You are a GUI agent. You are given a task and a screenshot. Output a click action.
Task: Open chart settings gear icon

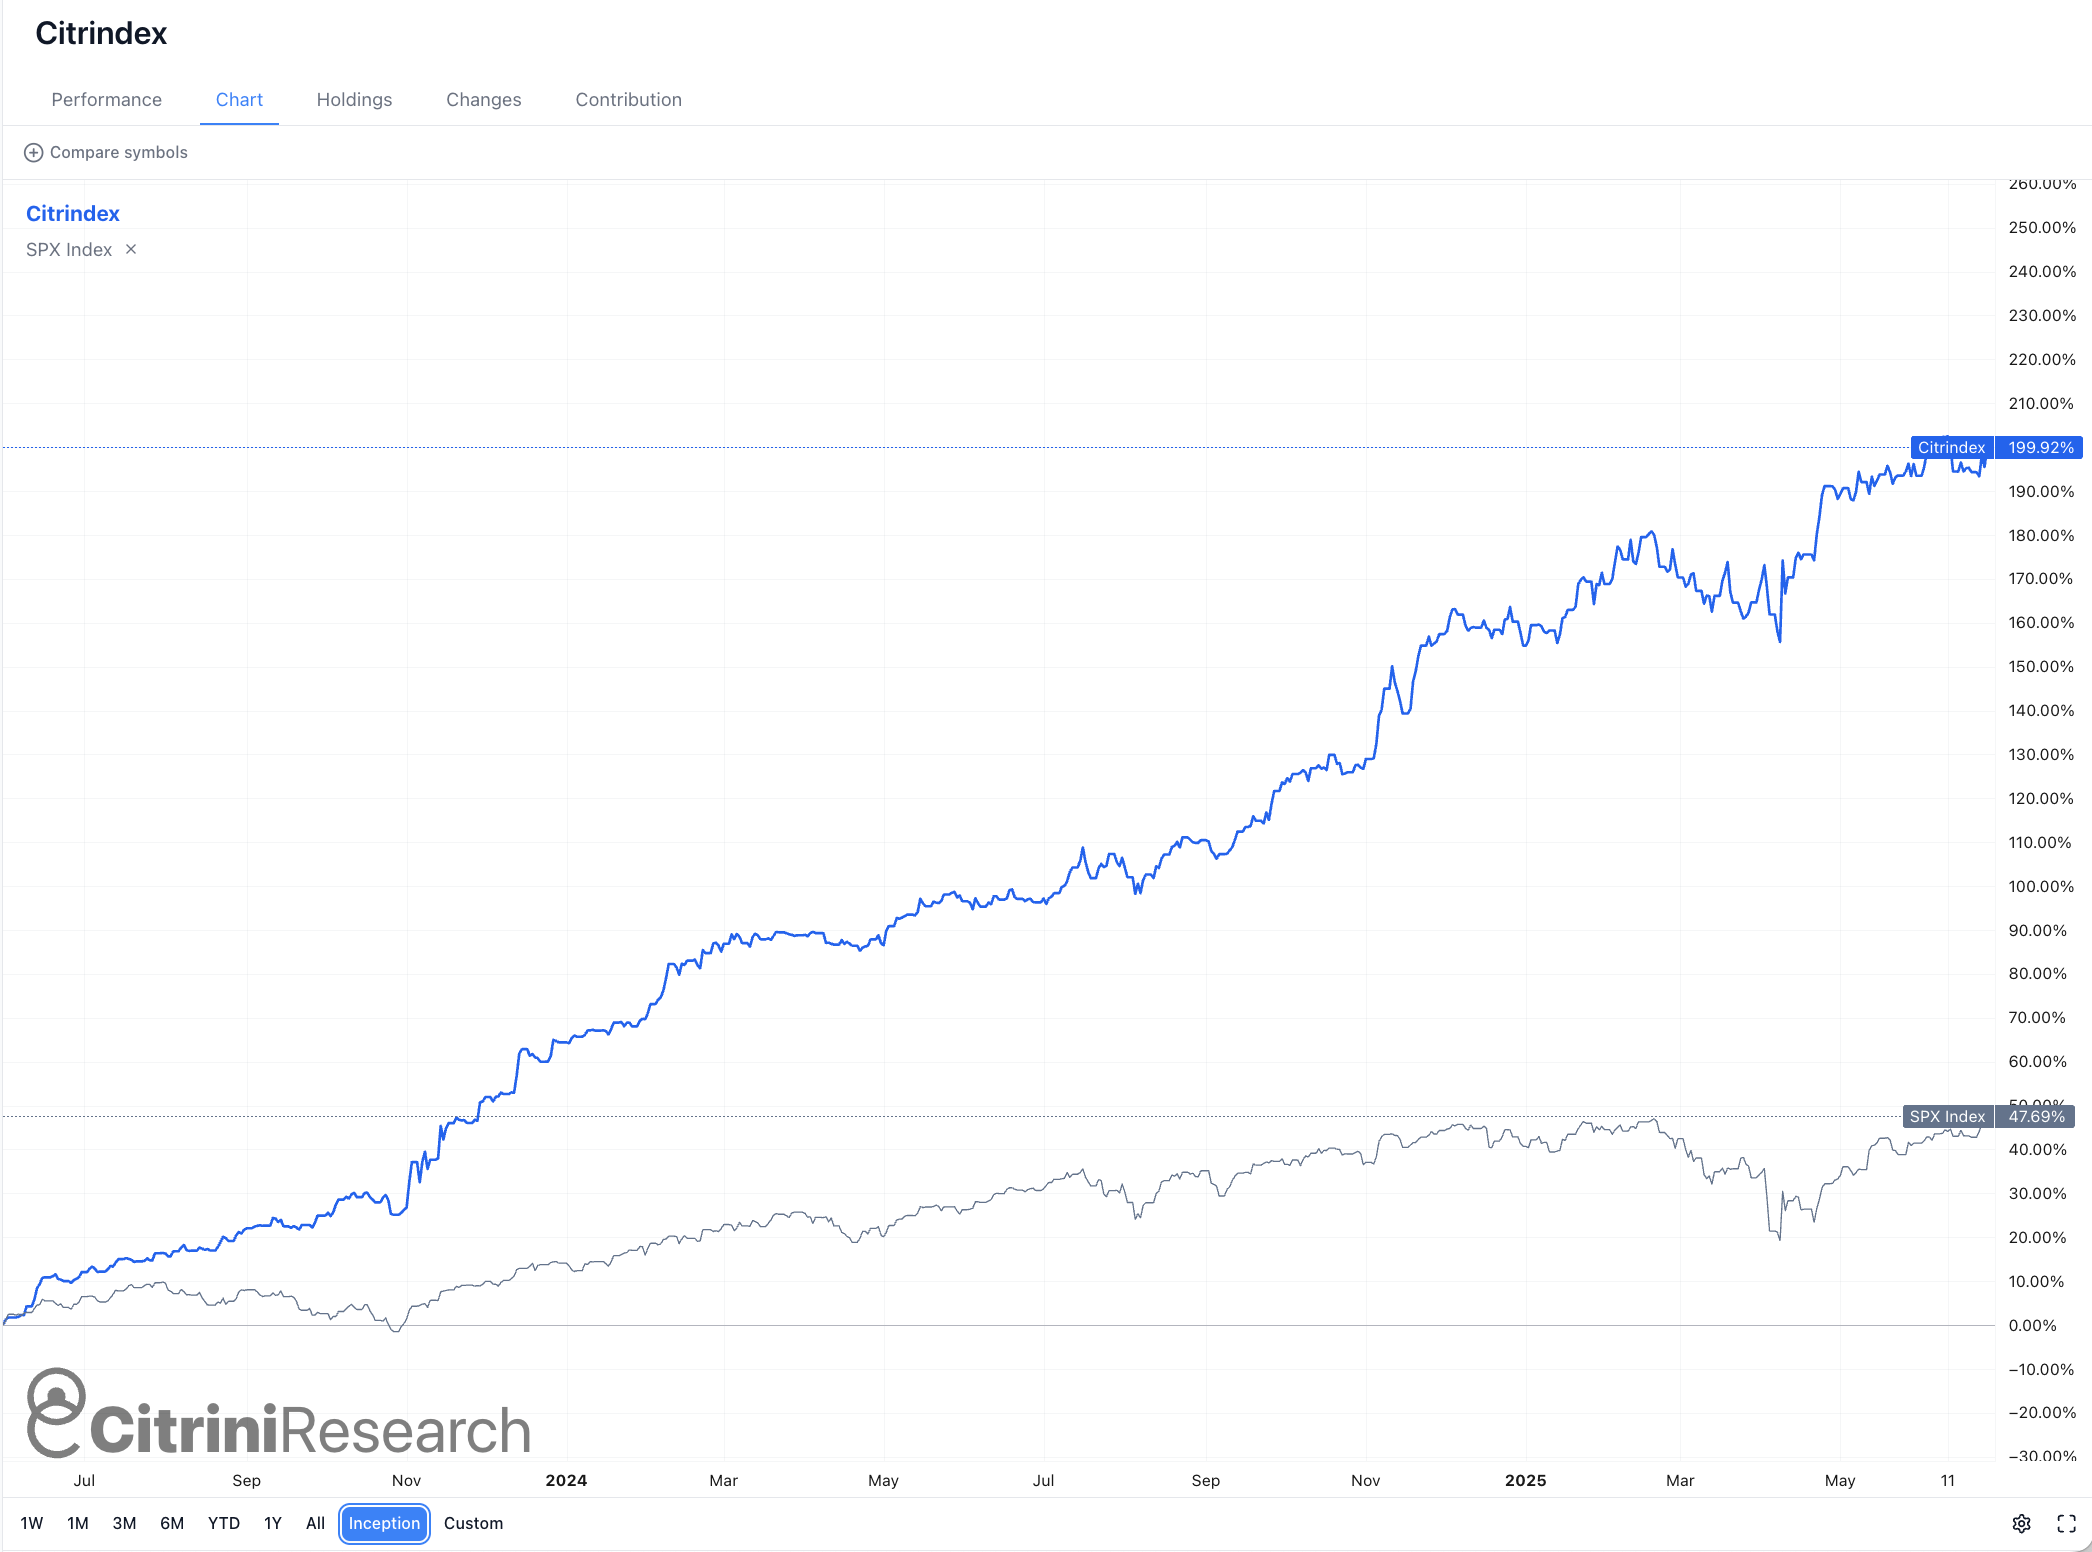[x=2021, y=1524]
